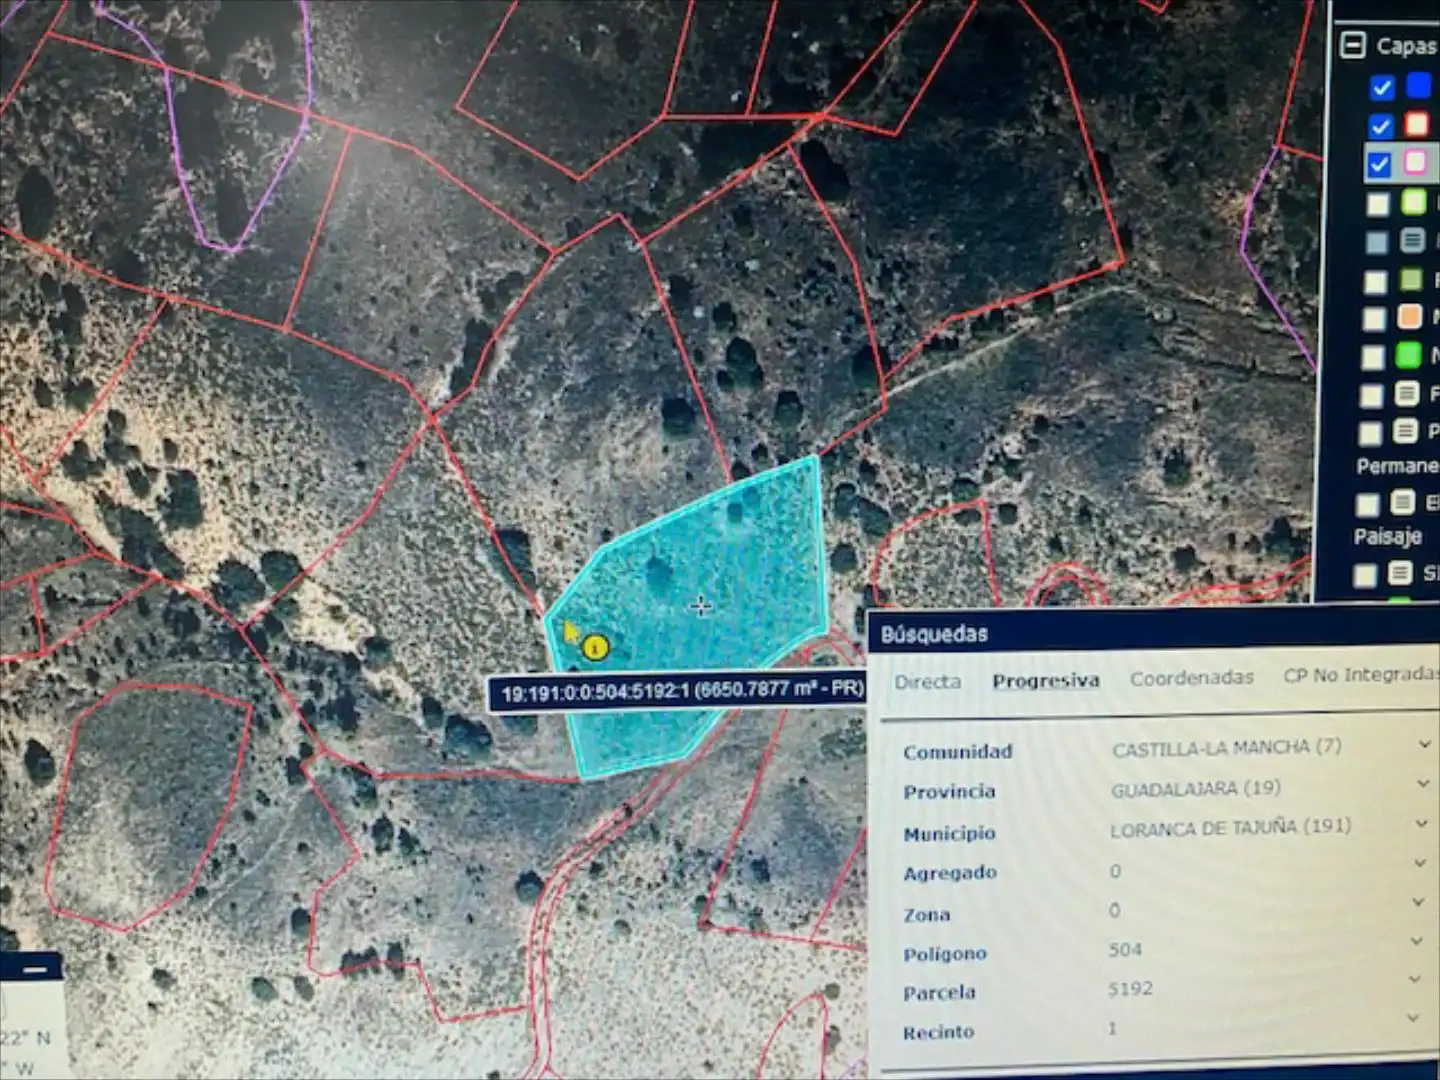Screen dimensions: 1440x1080
Task: Click the Comunidad field label
Action: (x=957, y=752)
